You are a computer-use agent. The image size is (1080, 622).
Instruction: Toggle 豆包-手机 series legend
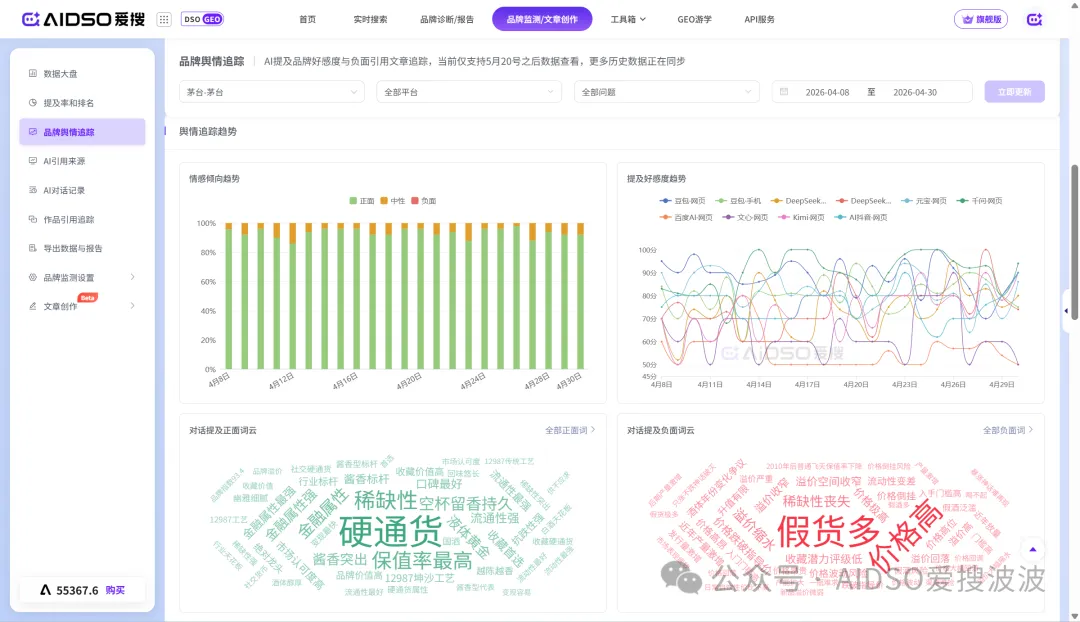coord(738,201)
